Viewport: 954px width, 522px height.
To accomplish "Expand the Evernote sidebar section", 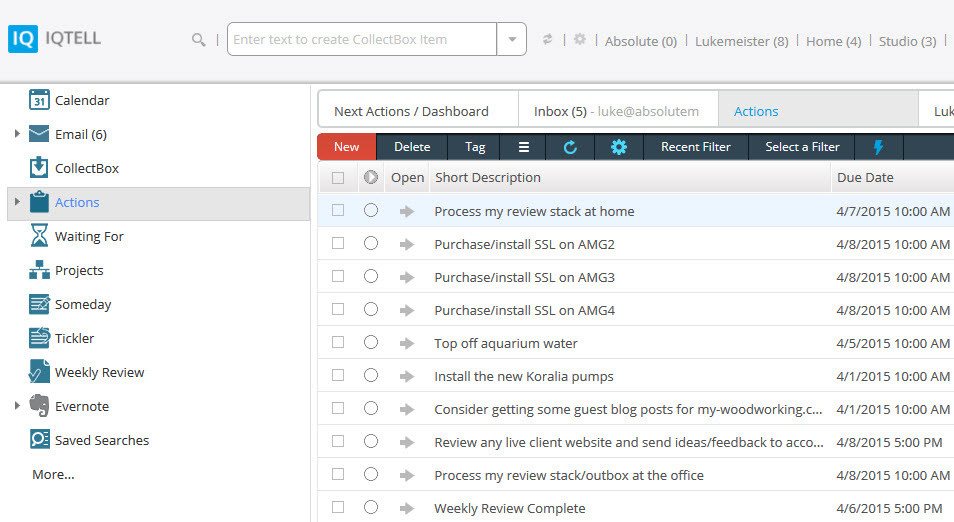I will pos(17,406).
